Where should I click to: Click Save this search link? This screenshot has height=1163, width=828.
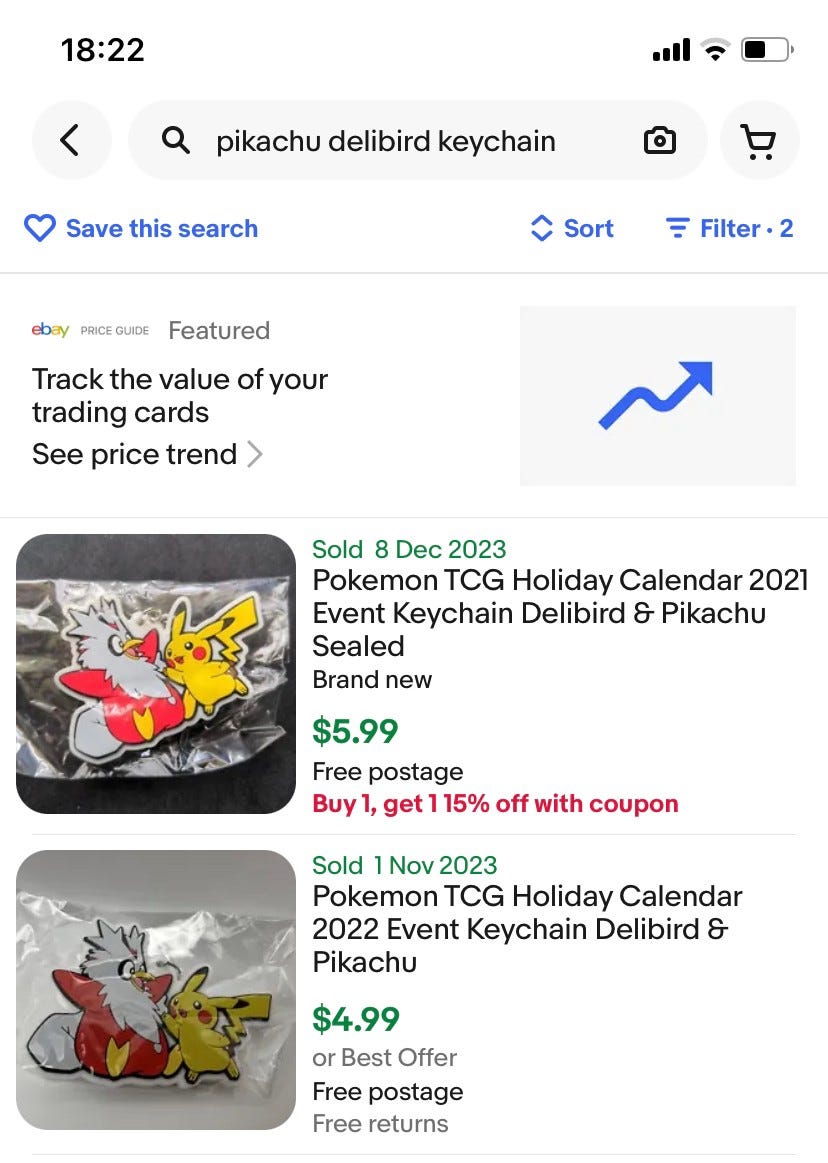pos(162,229)
